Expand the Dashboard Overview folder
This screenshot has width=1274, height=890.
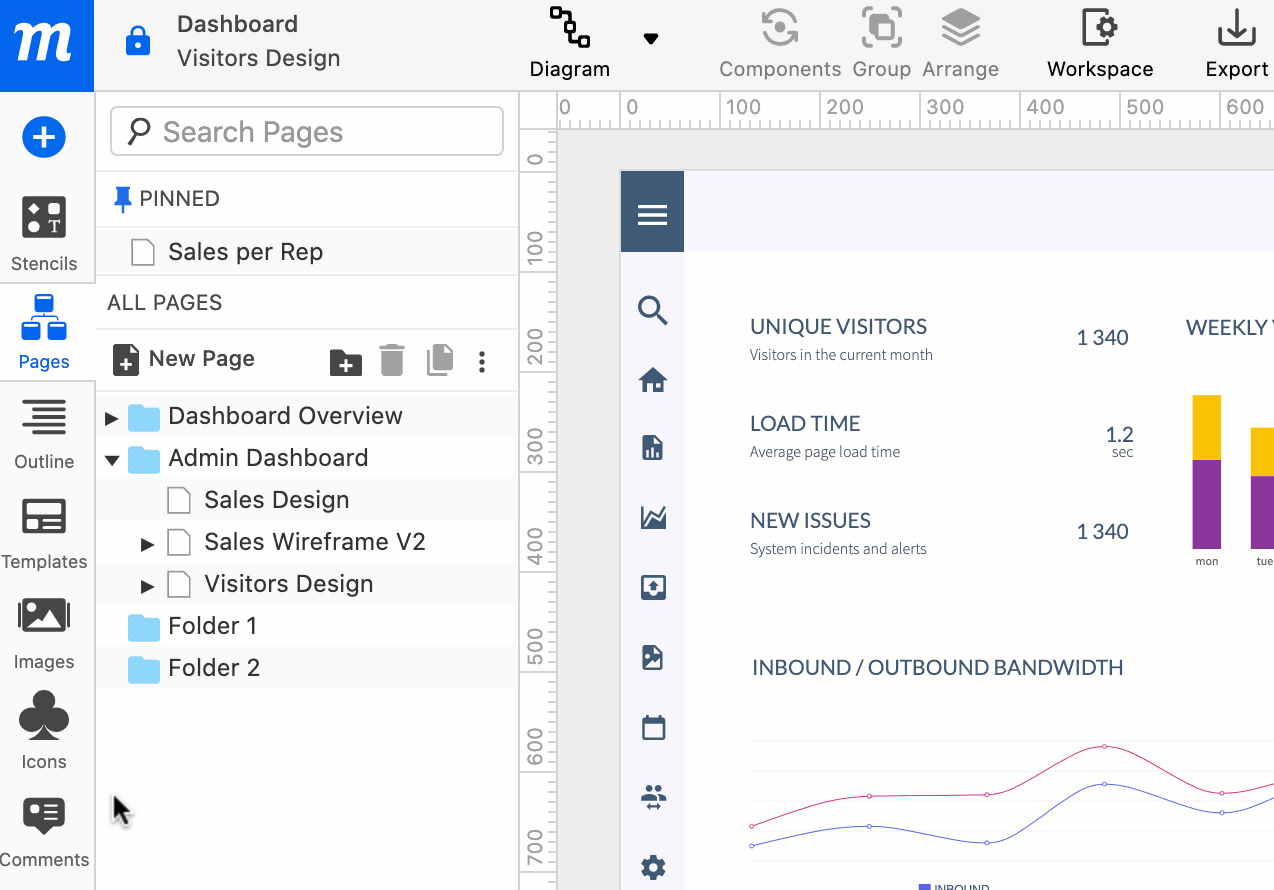coord(112,417)
